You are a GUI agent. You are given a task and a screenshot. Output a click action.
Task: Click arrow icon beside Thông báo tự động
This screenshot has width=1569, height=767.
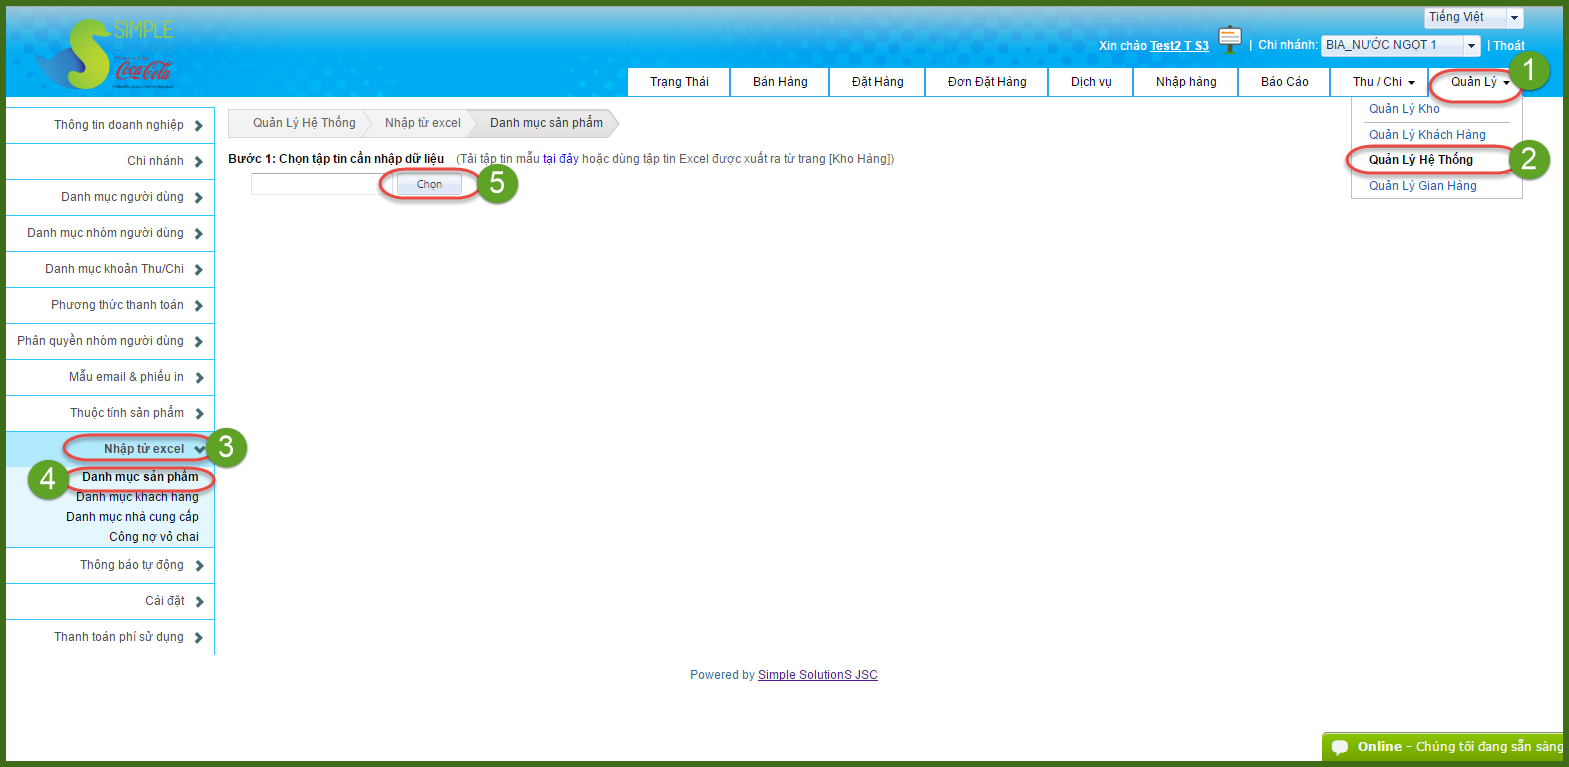click(199, 566)
